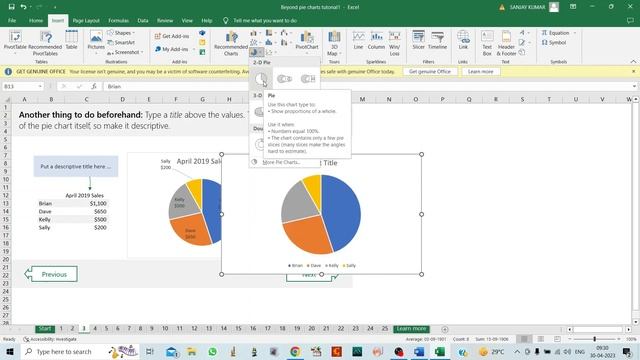Open the Data tab
The width and height of the screenshot is (640, 360).
click(x=143, y=20)
